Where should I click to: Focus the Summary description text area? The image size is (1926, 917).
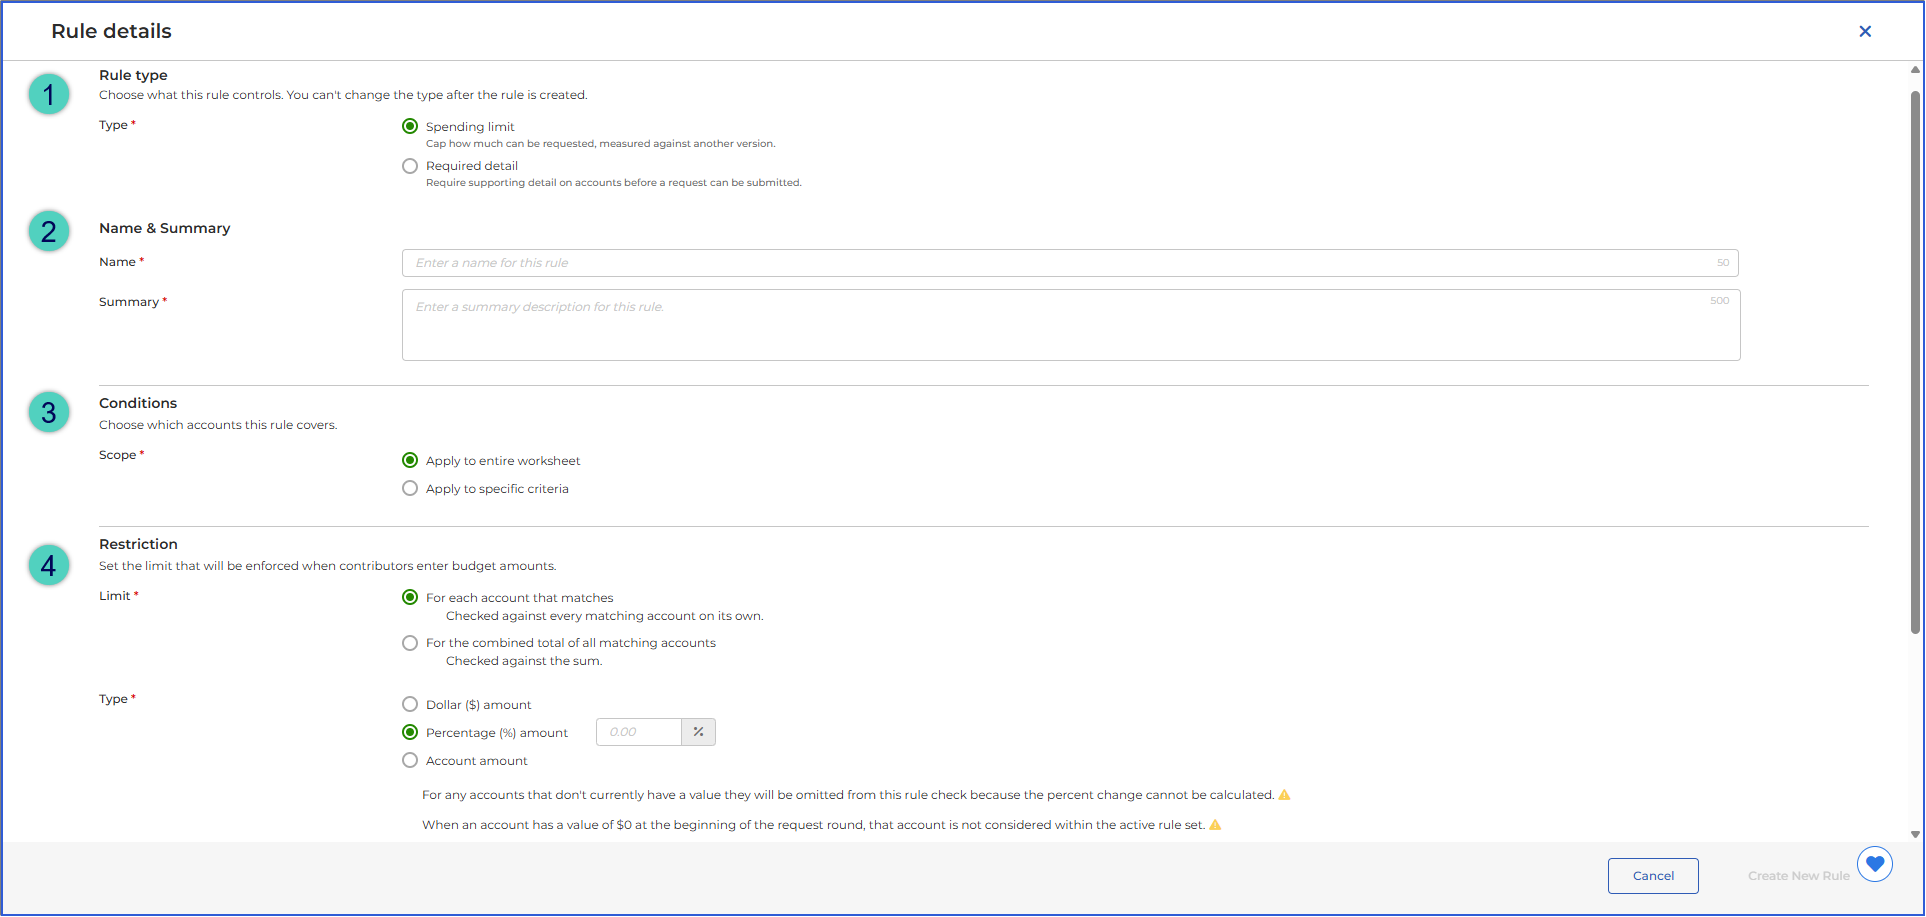pos(1071,325)
